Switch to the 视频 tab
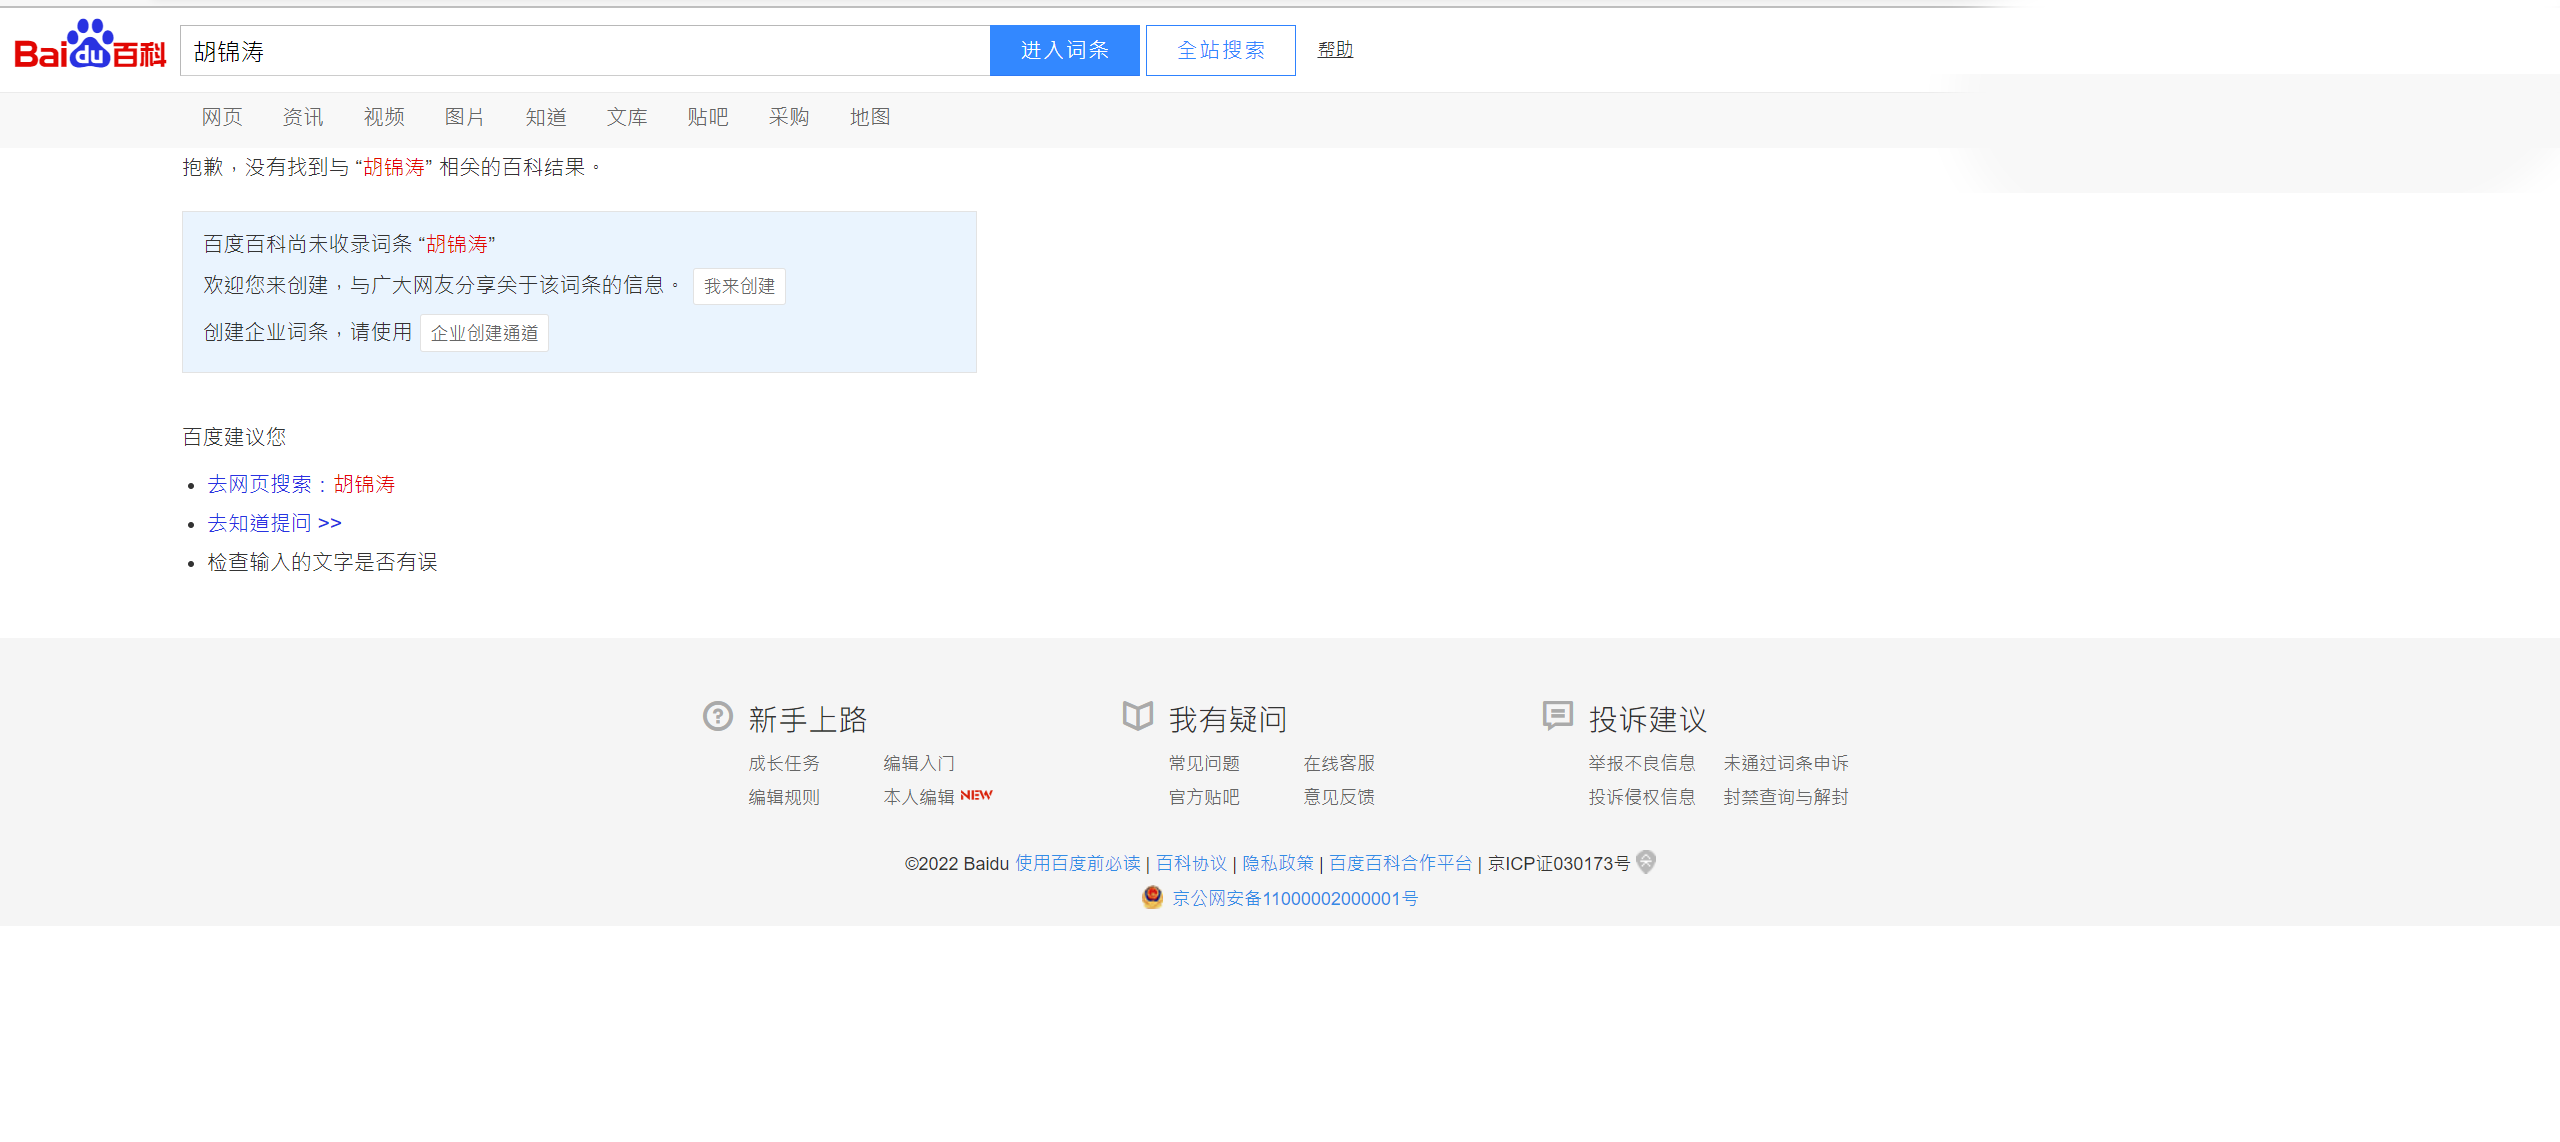This screenshot has height=1142, width=2560. click(x=384, y=117)
